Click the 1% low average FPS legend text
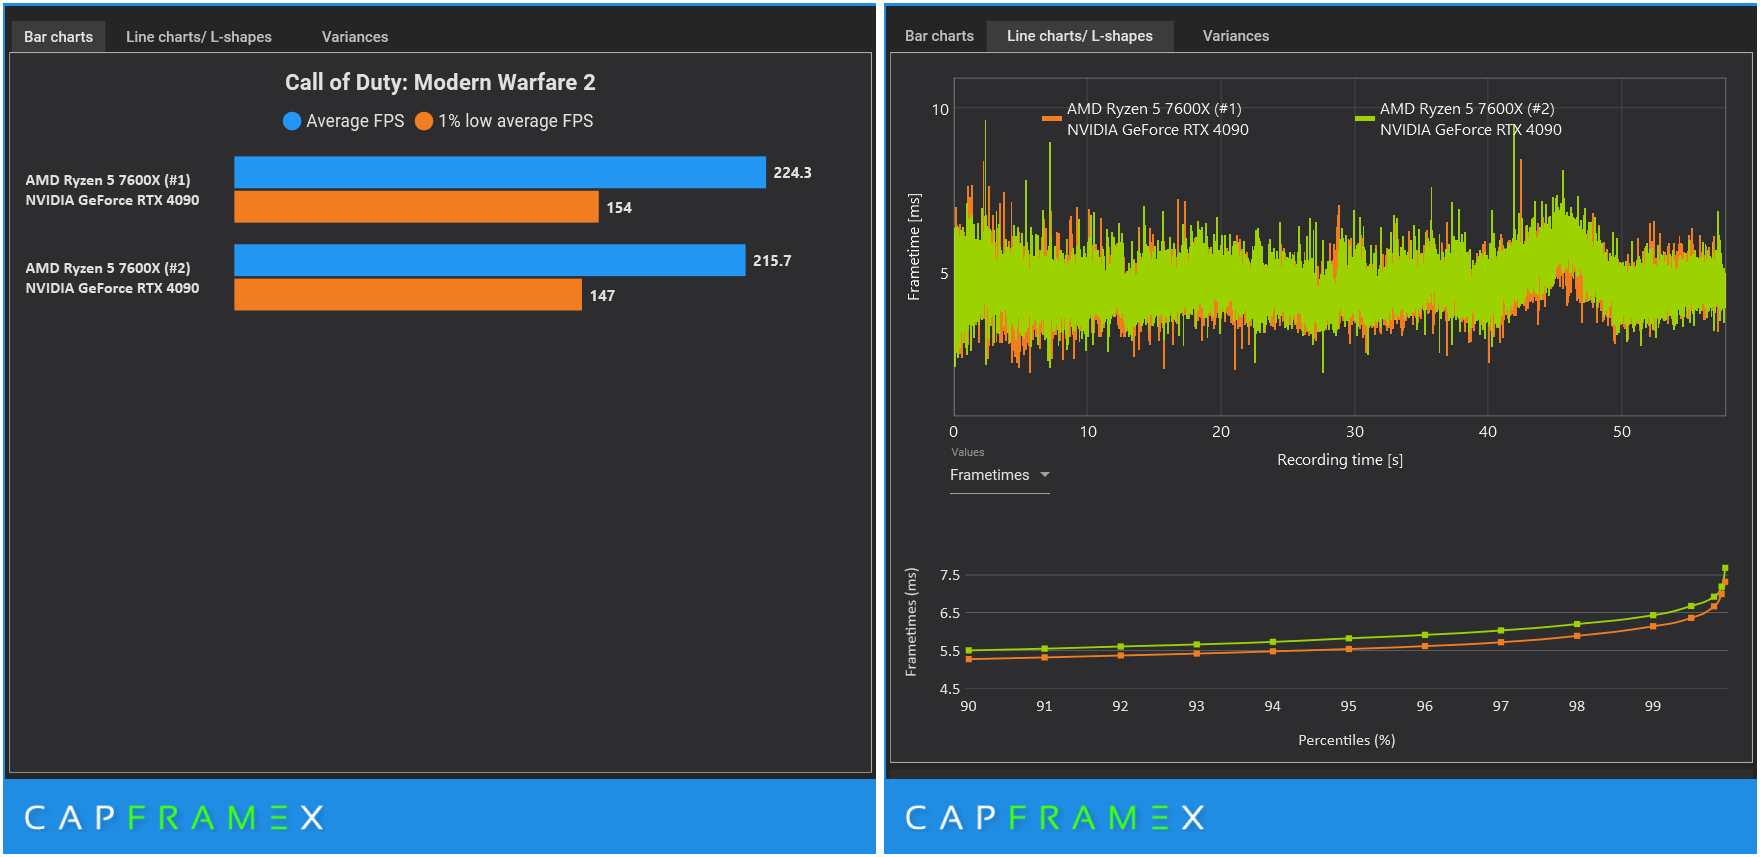 [x=515, y=121]
